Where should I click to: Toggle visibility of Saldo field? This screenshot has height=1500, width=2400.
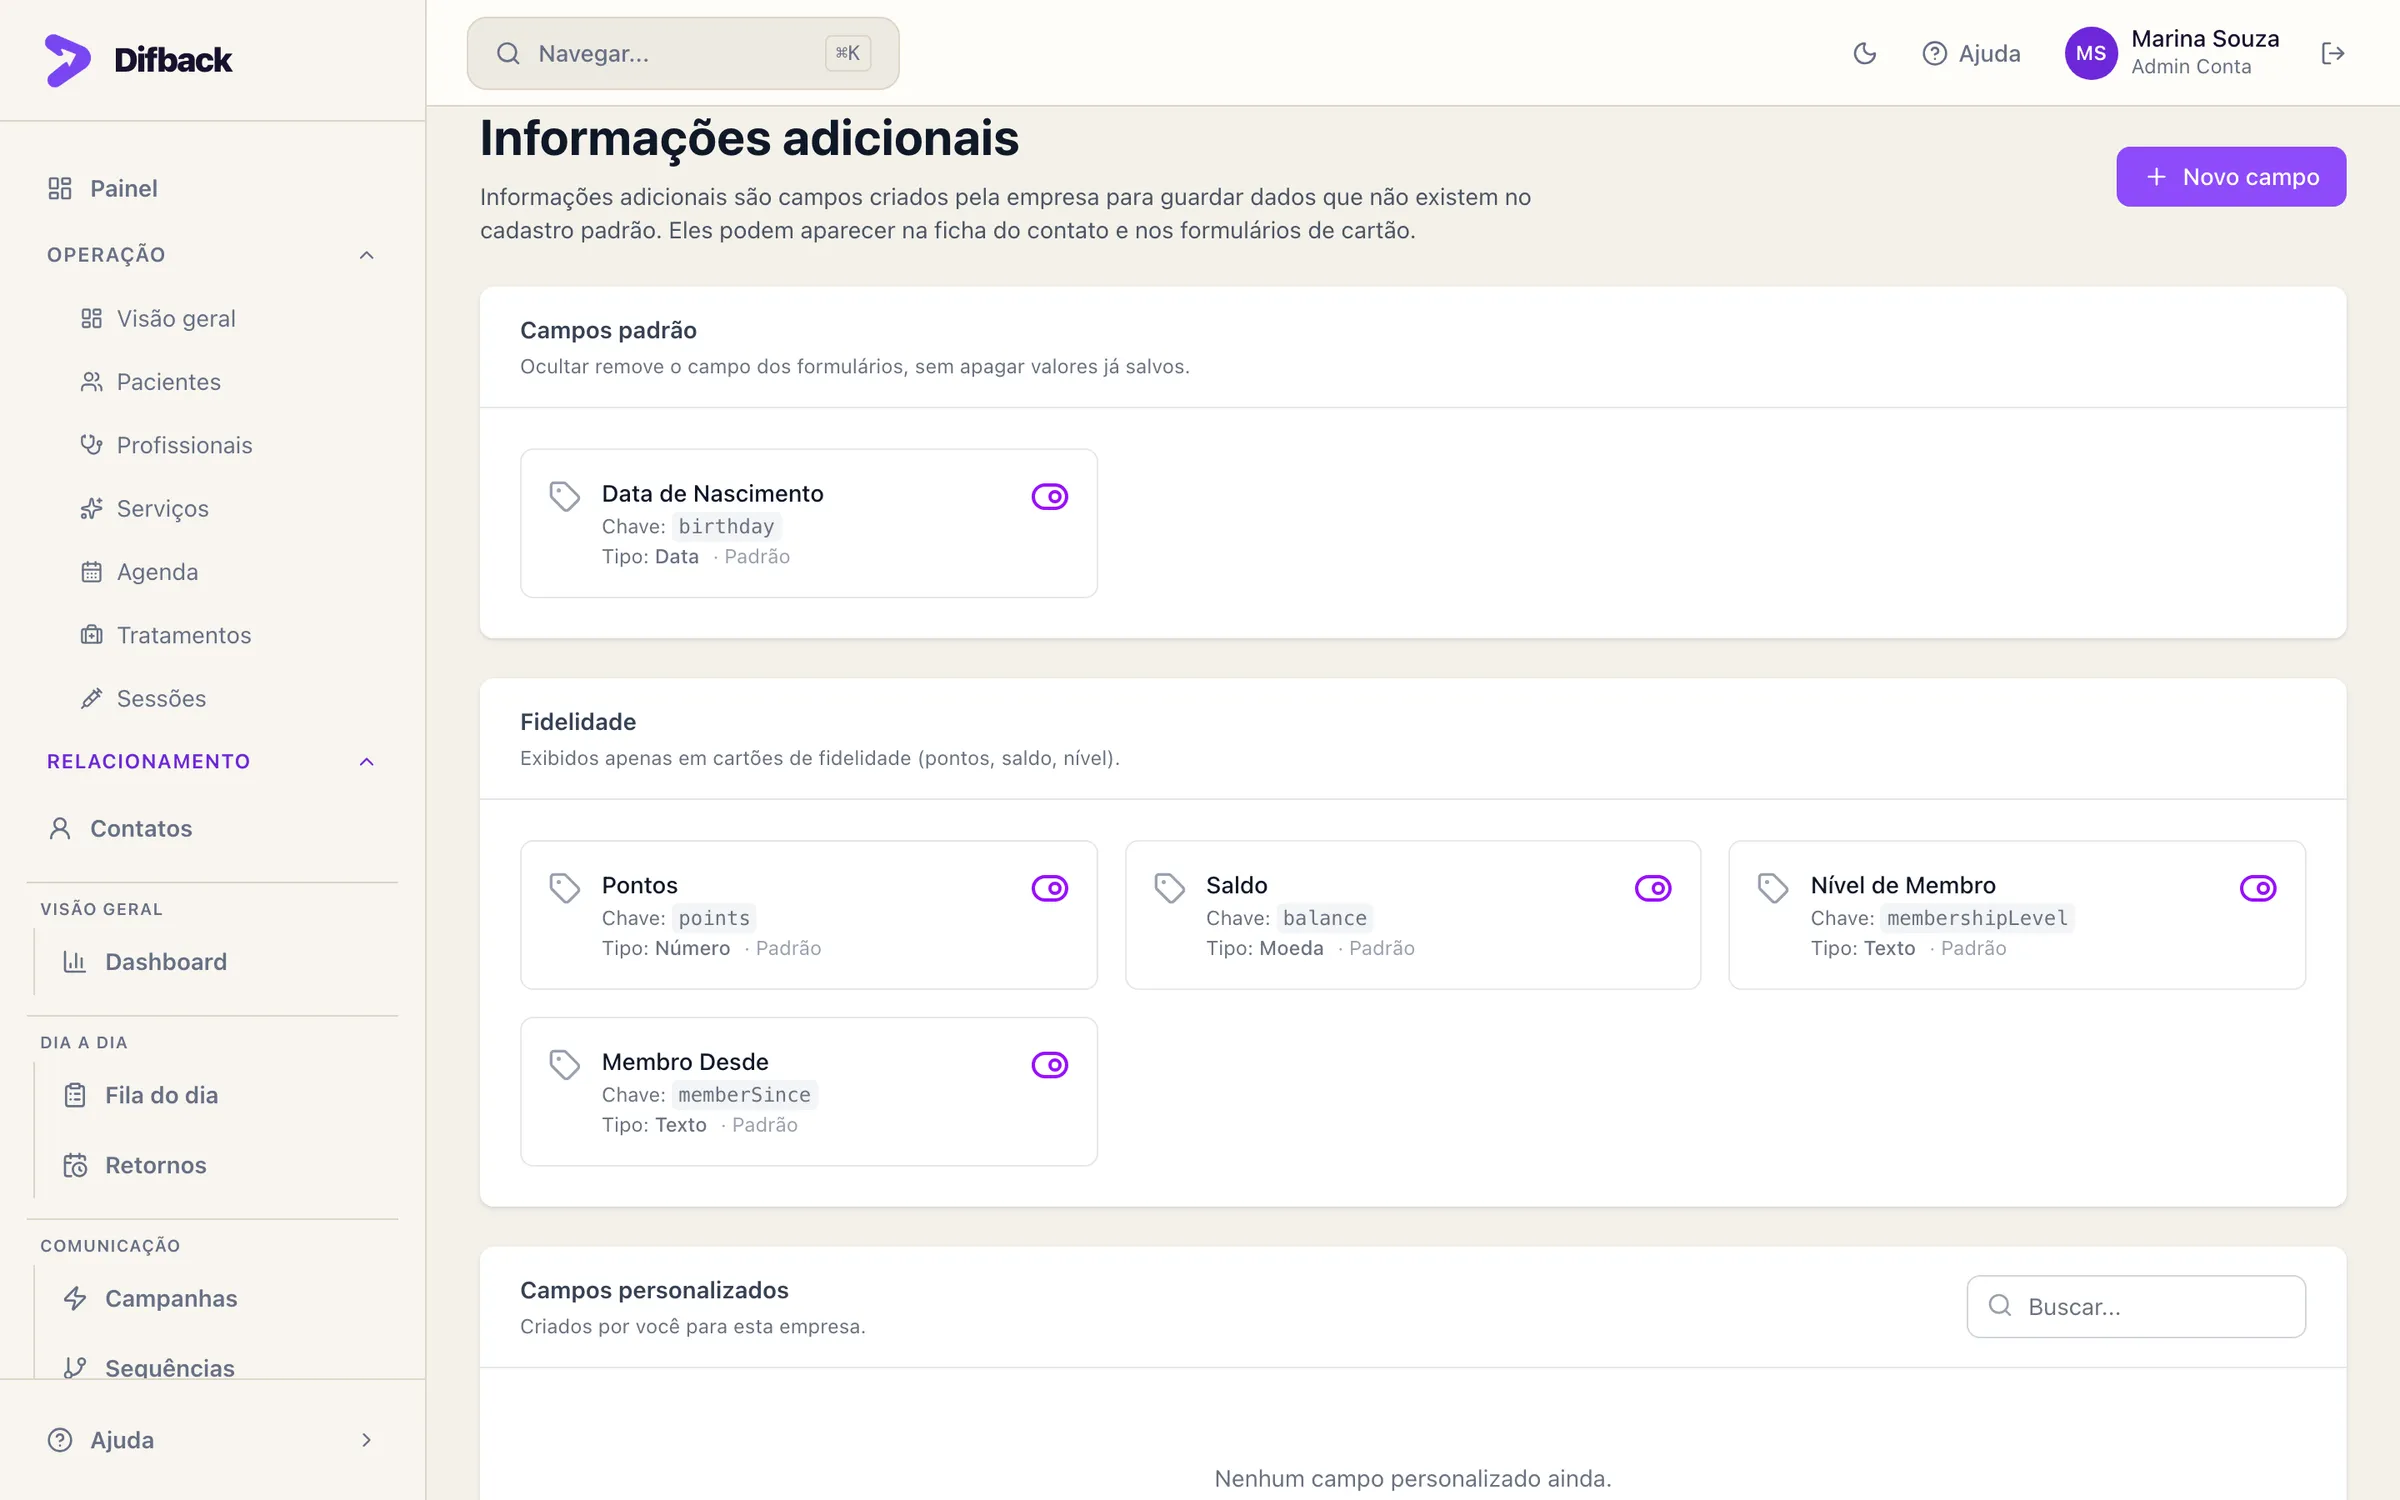click(x=1653, y=888)
